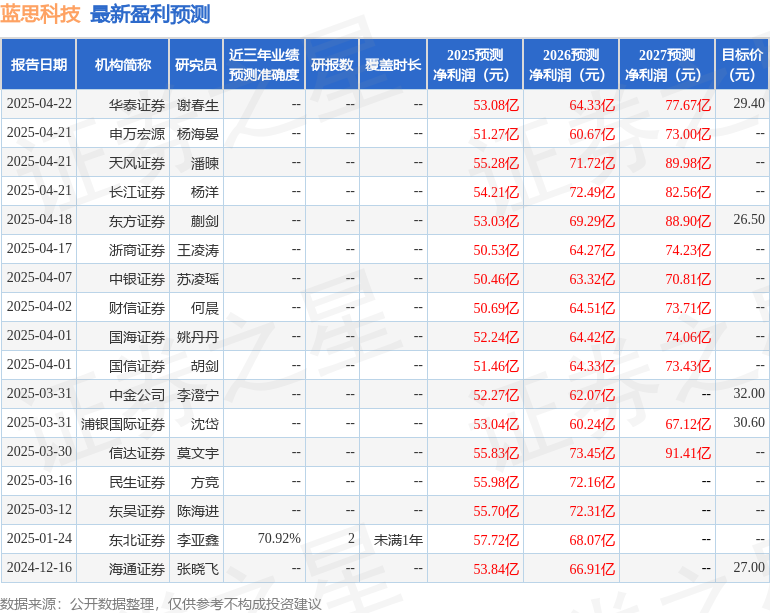Click the 91.41亿 forecast value
Viewport: 770px width, 613px height.
[688, 453]
